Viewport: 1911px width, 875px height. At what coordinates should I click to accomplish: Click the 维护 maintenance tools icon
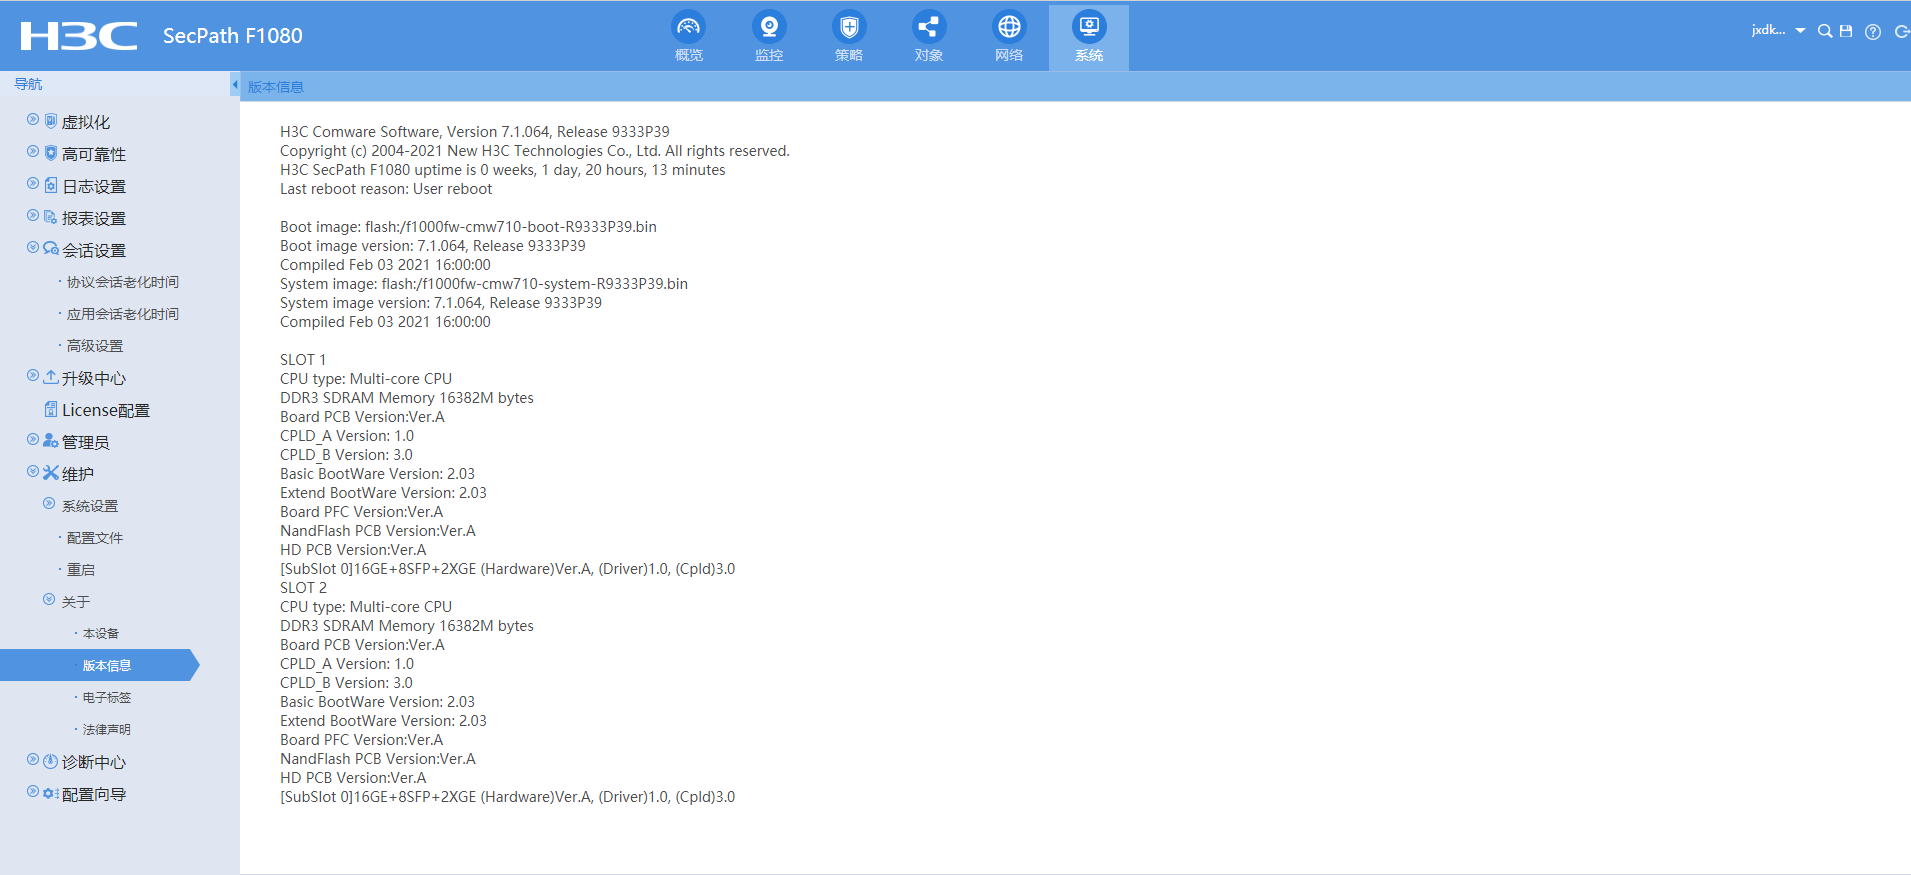51,473
